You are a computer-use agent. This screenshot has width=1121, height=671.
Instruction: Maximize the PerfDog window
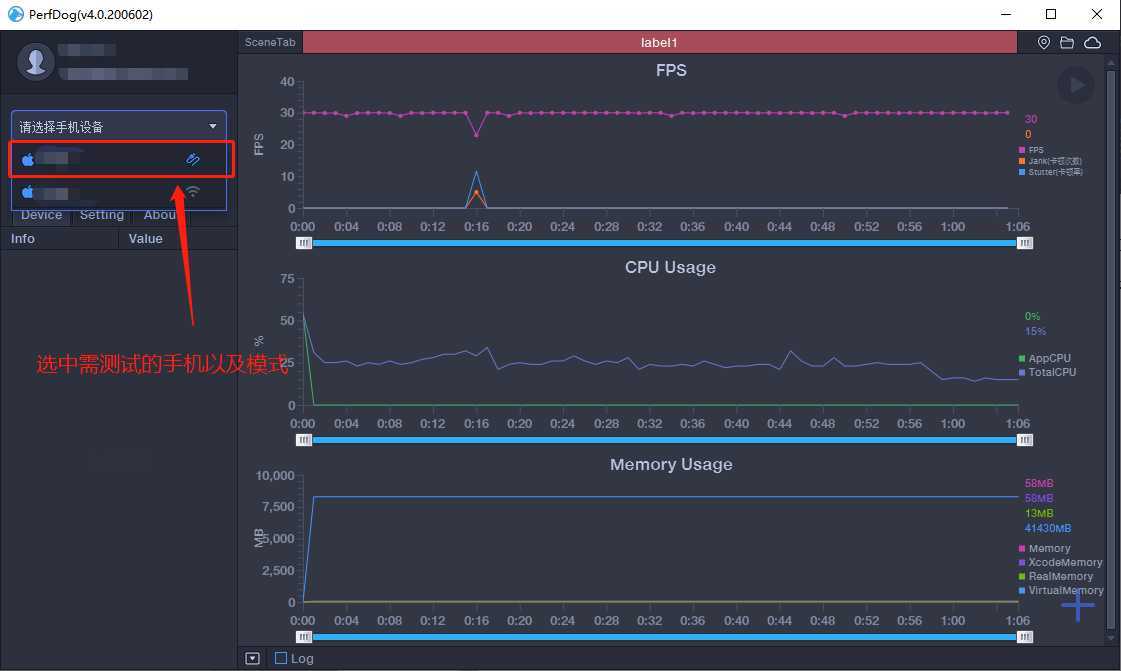(1051, 14)
